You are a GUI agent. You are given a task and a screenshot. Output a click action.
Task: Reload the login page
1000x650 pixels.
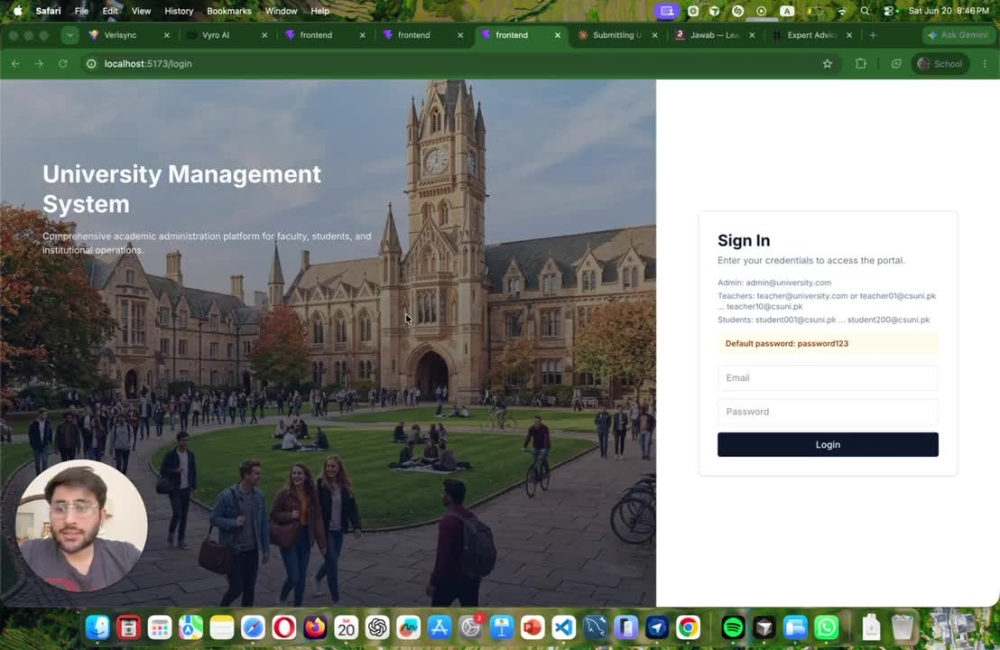tap(62, 64)
